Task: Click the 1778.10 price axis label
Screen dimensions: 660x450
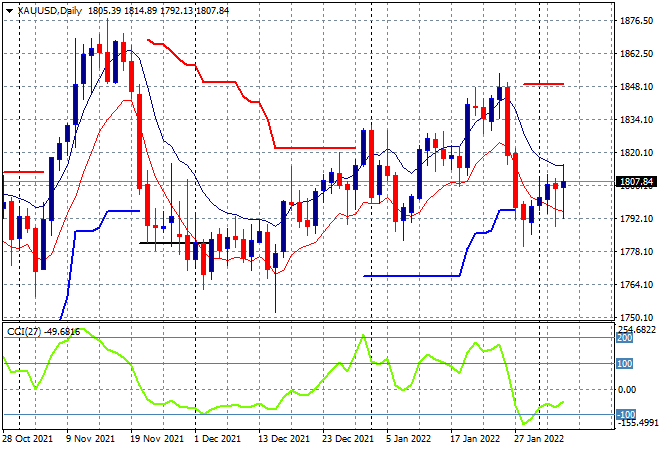Action: tap(636, 252)
